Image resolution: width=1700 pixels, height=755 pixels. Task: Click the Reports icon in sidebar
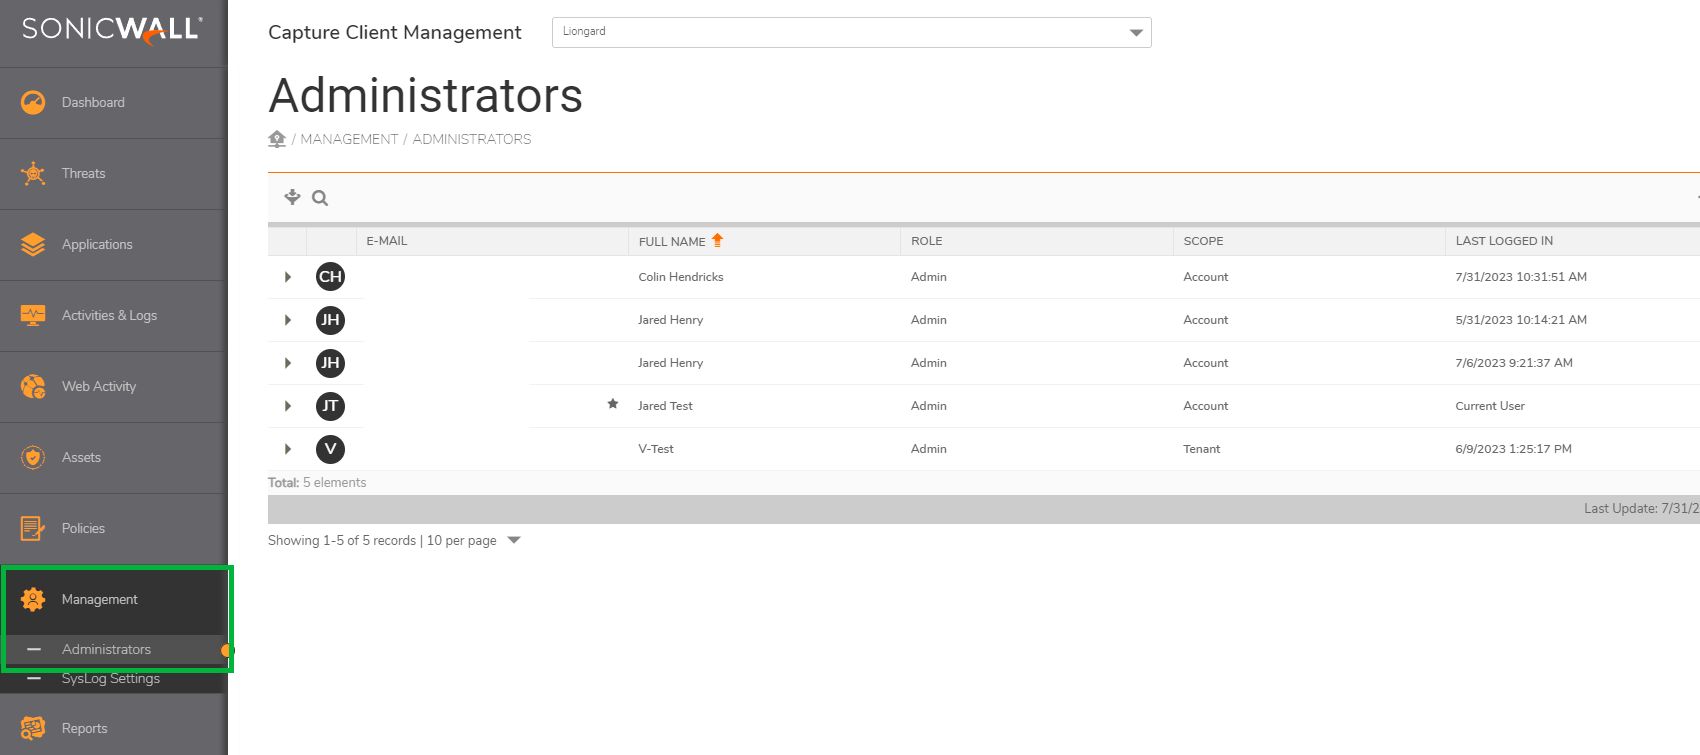(33, 728)
